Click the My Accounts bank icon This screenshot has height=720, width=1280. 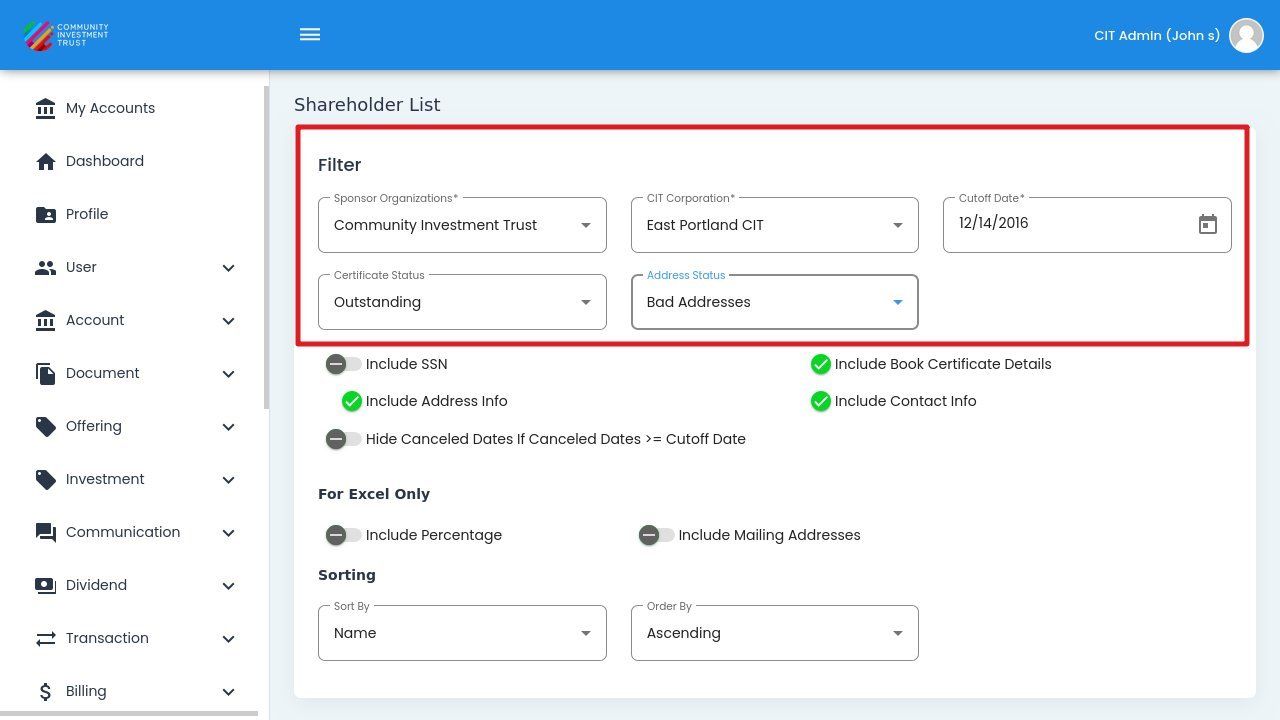(45, 108)
